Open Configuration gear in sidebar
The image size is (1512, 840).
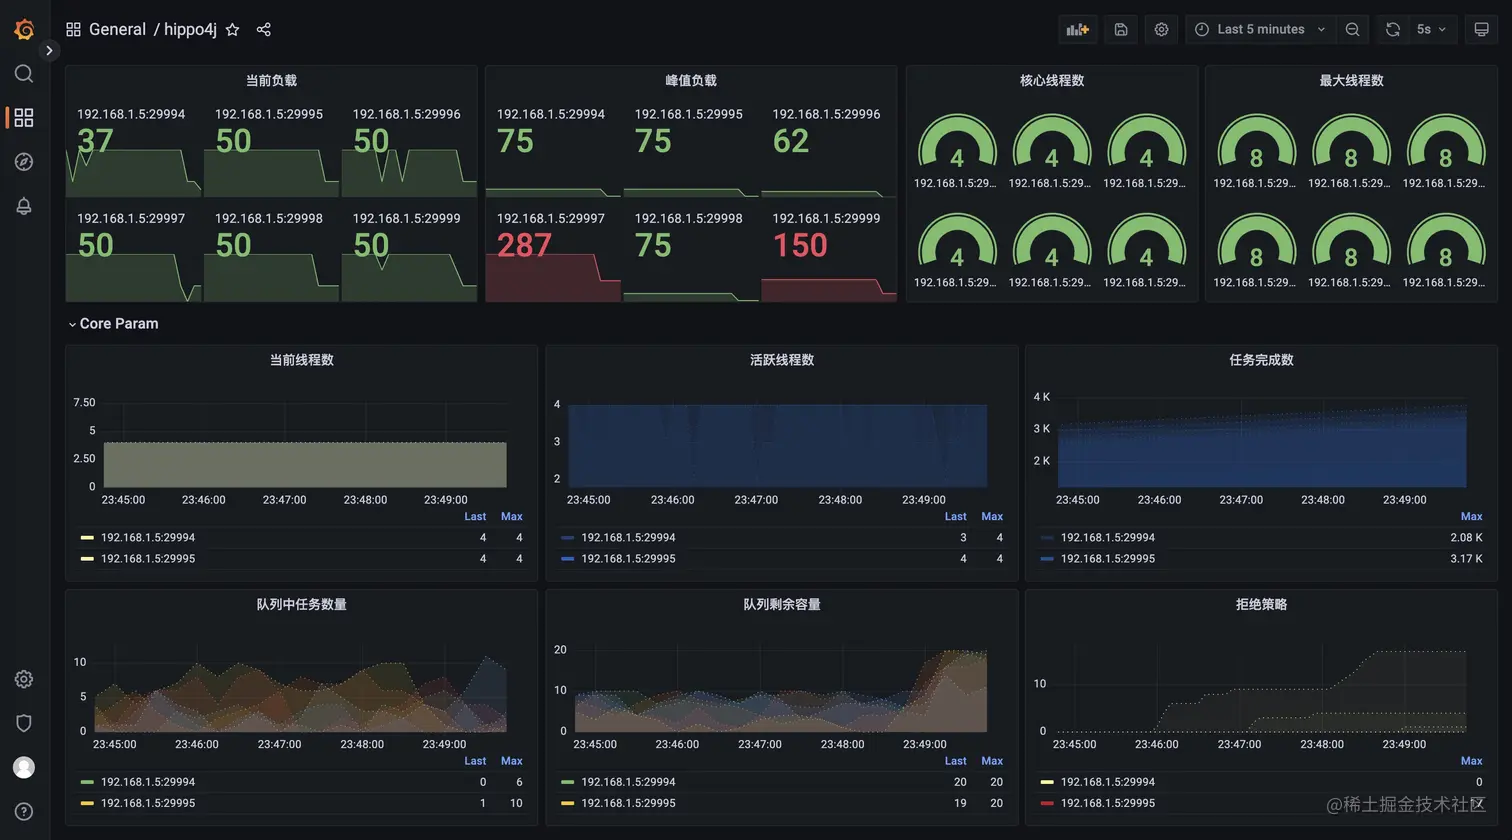(x=24, y=679)
